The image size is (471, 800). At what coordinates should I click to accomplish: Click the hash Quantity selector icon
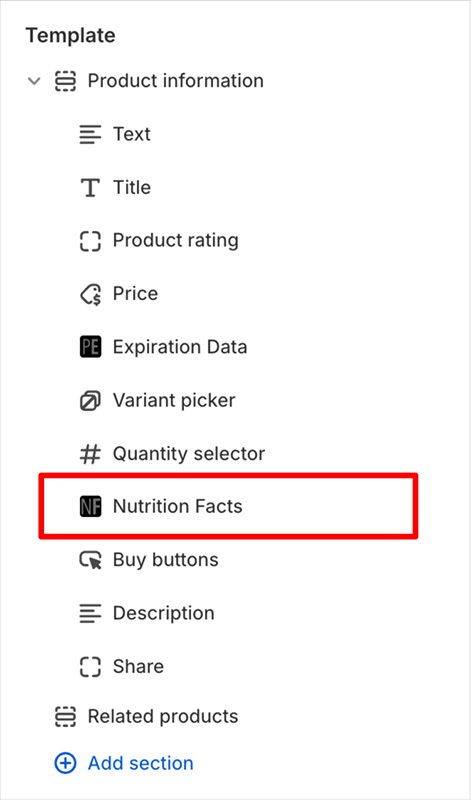point(90,454)
